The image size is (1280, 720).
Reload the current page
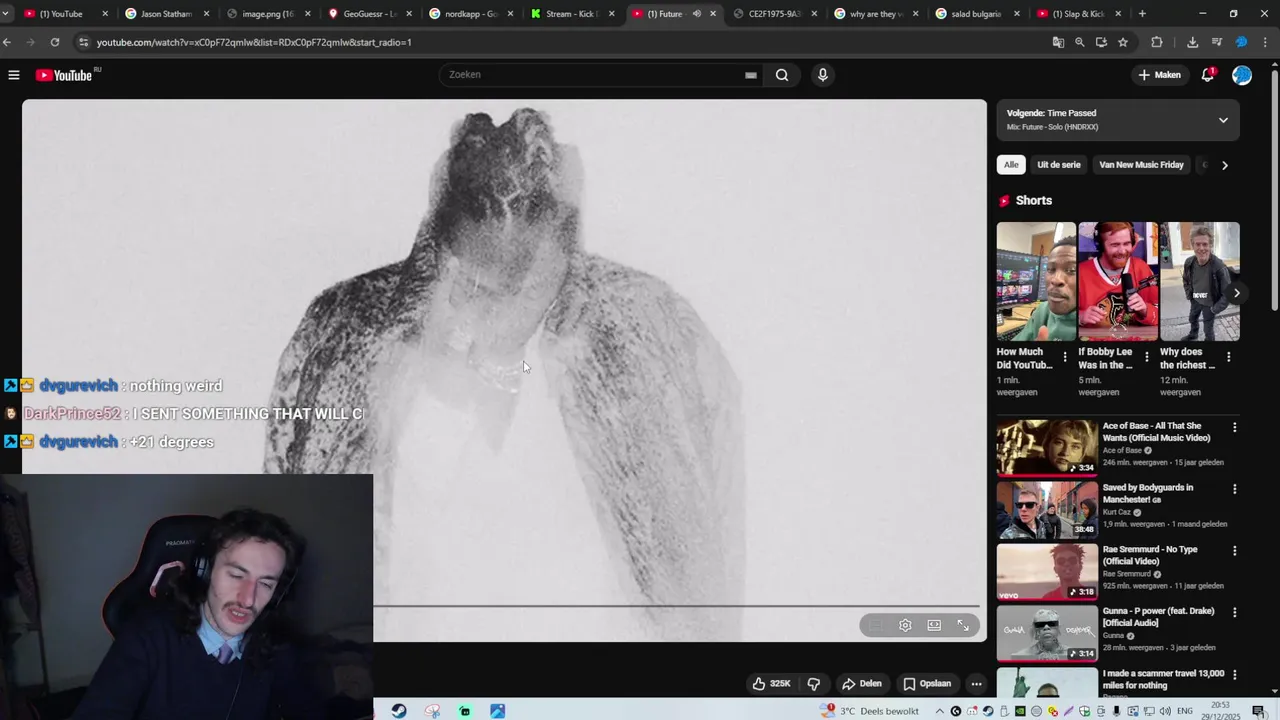click(x=54, y=42)
